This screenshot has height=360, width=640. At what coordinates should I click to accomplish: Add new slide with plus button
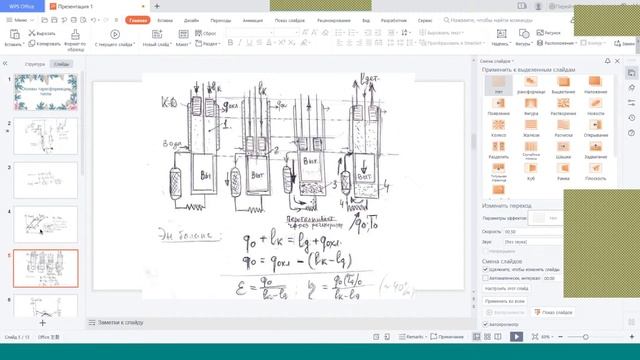(42, 322)
